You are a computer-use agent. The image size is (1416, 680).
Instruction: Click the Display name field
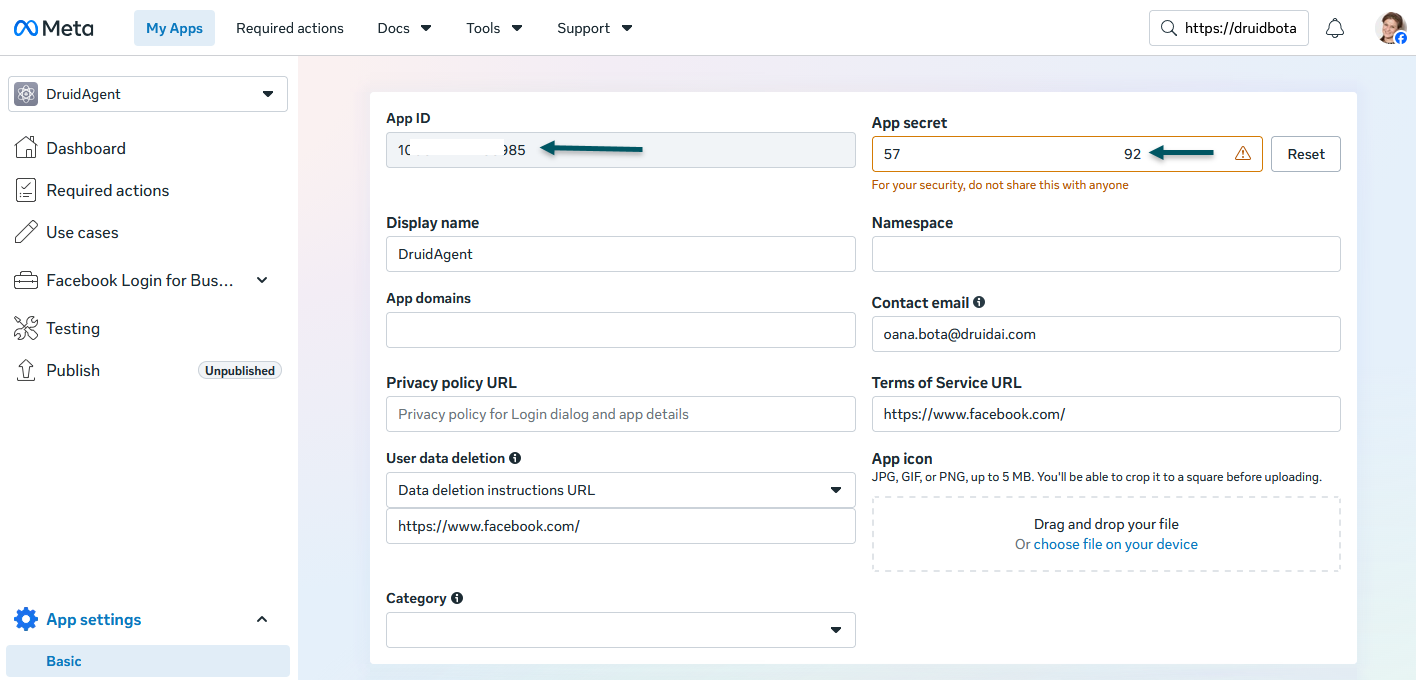coord(621,254)
